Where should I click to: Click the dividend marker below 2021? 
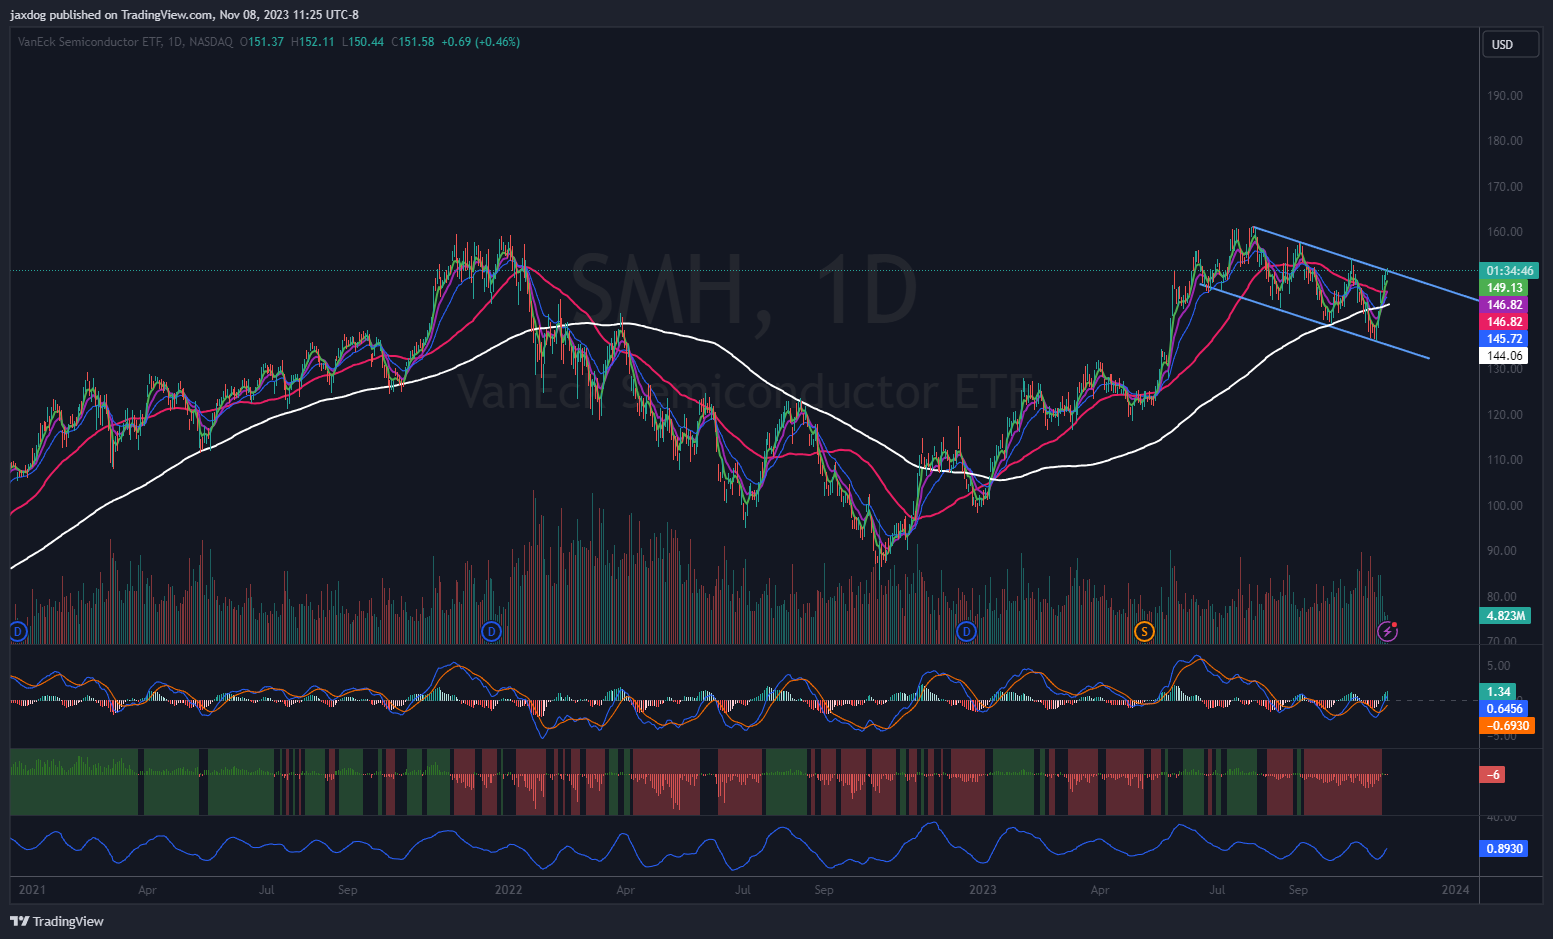[17, 631]
